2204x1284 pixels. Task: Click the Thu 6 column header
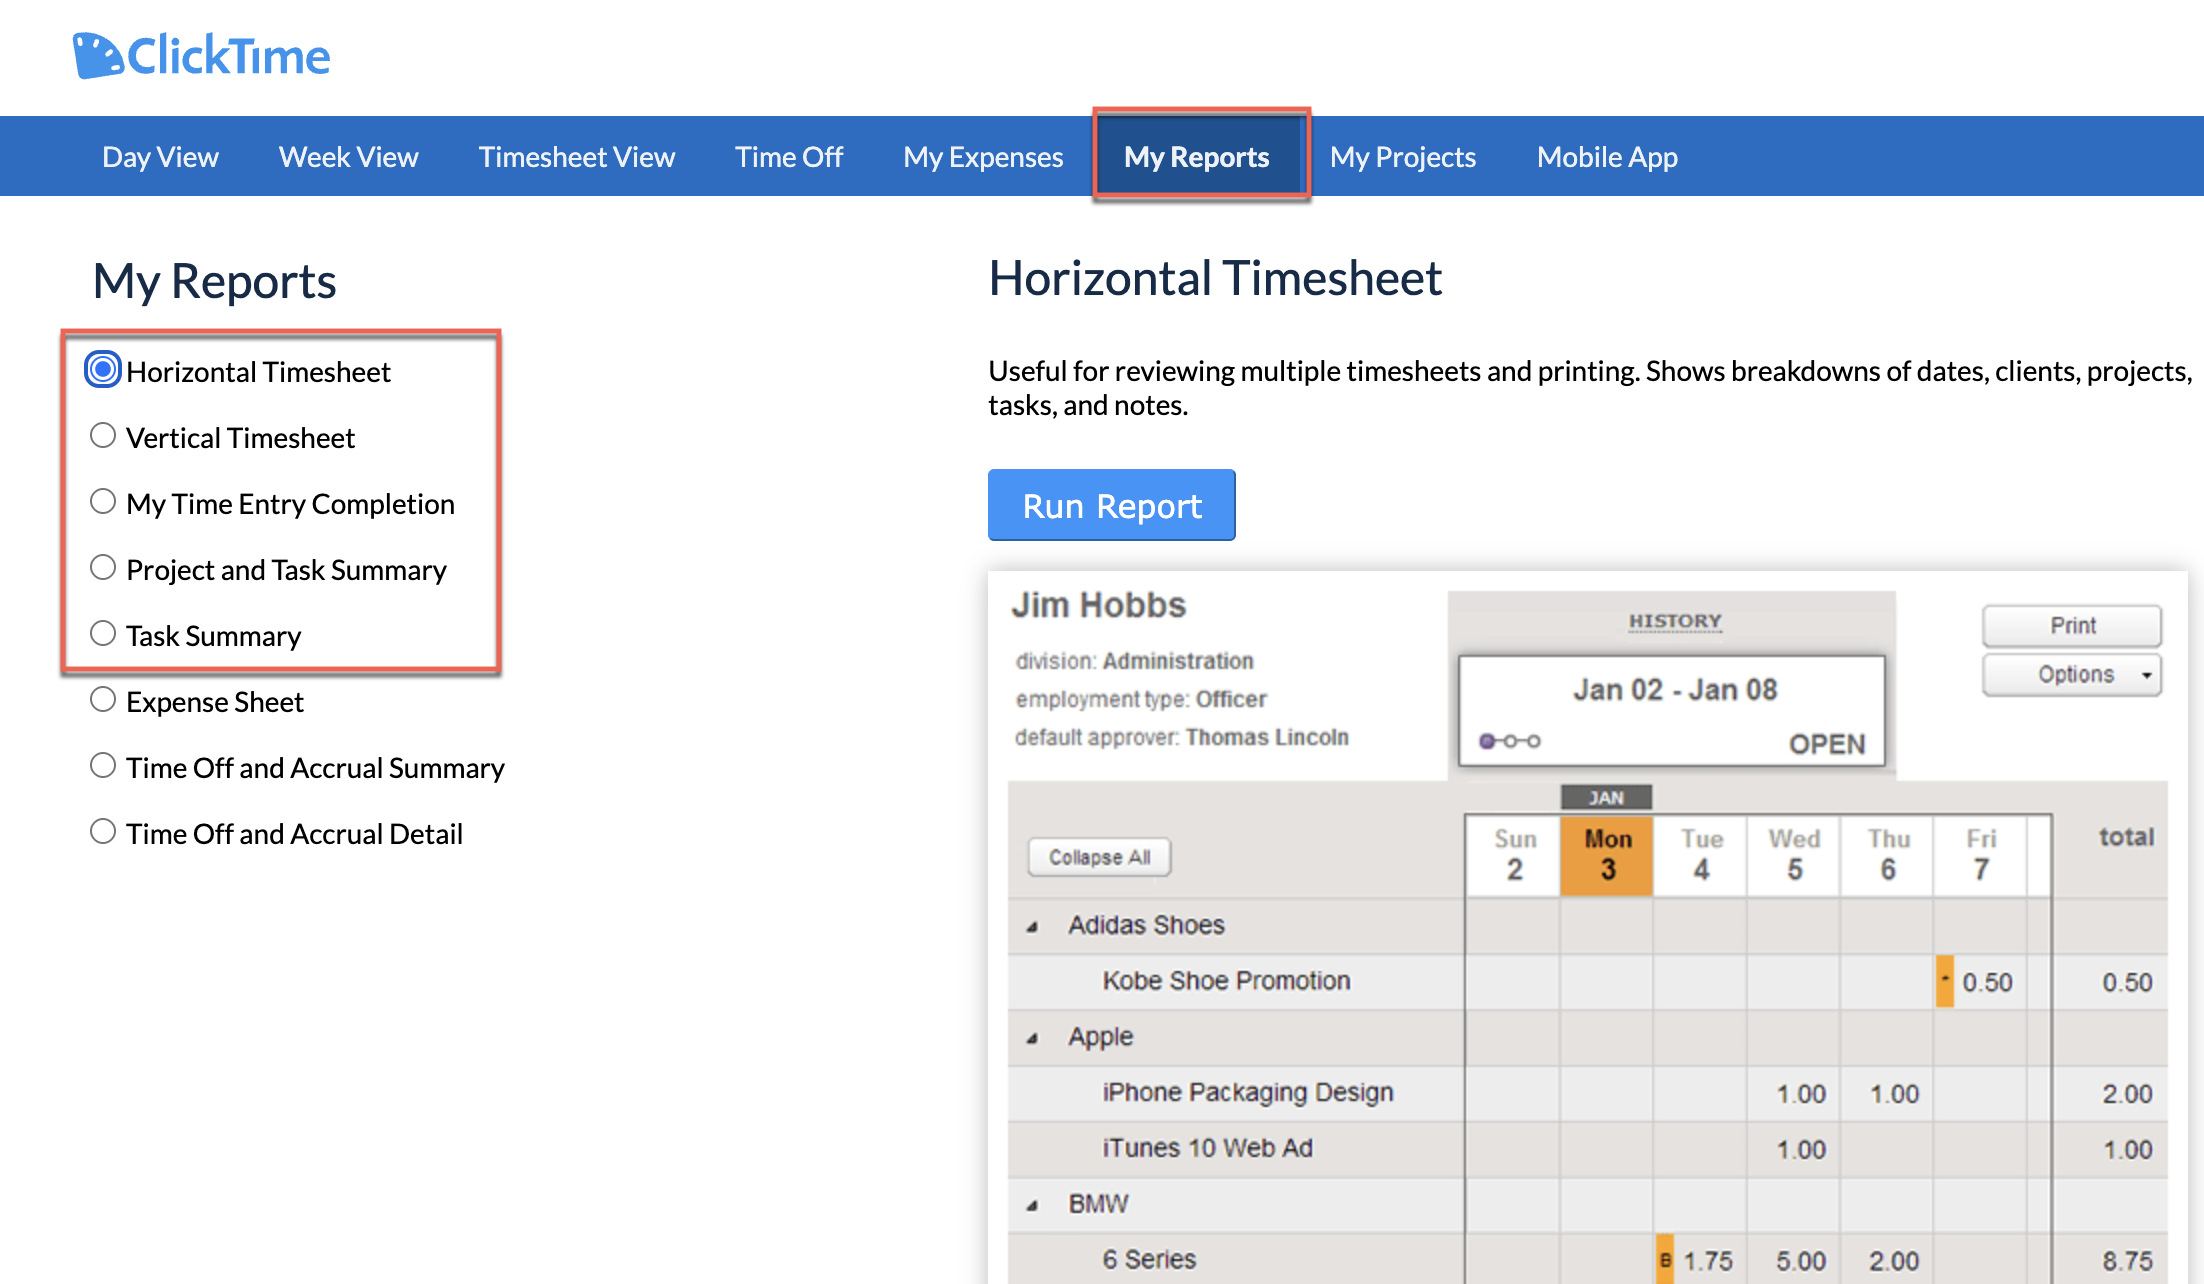(1888, 855)
